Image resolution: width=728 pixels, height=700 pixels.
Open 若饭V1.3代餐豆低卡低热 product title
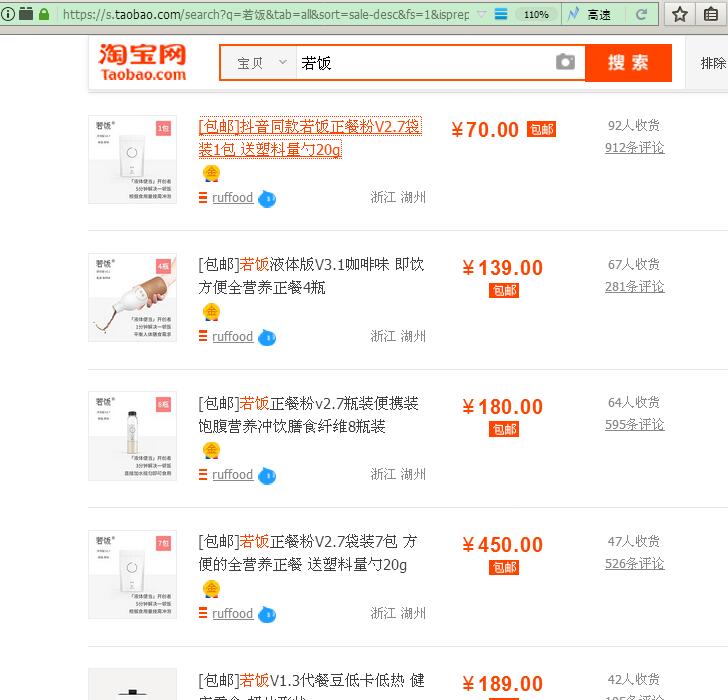(311, 686)
